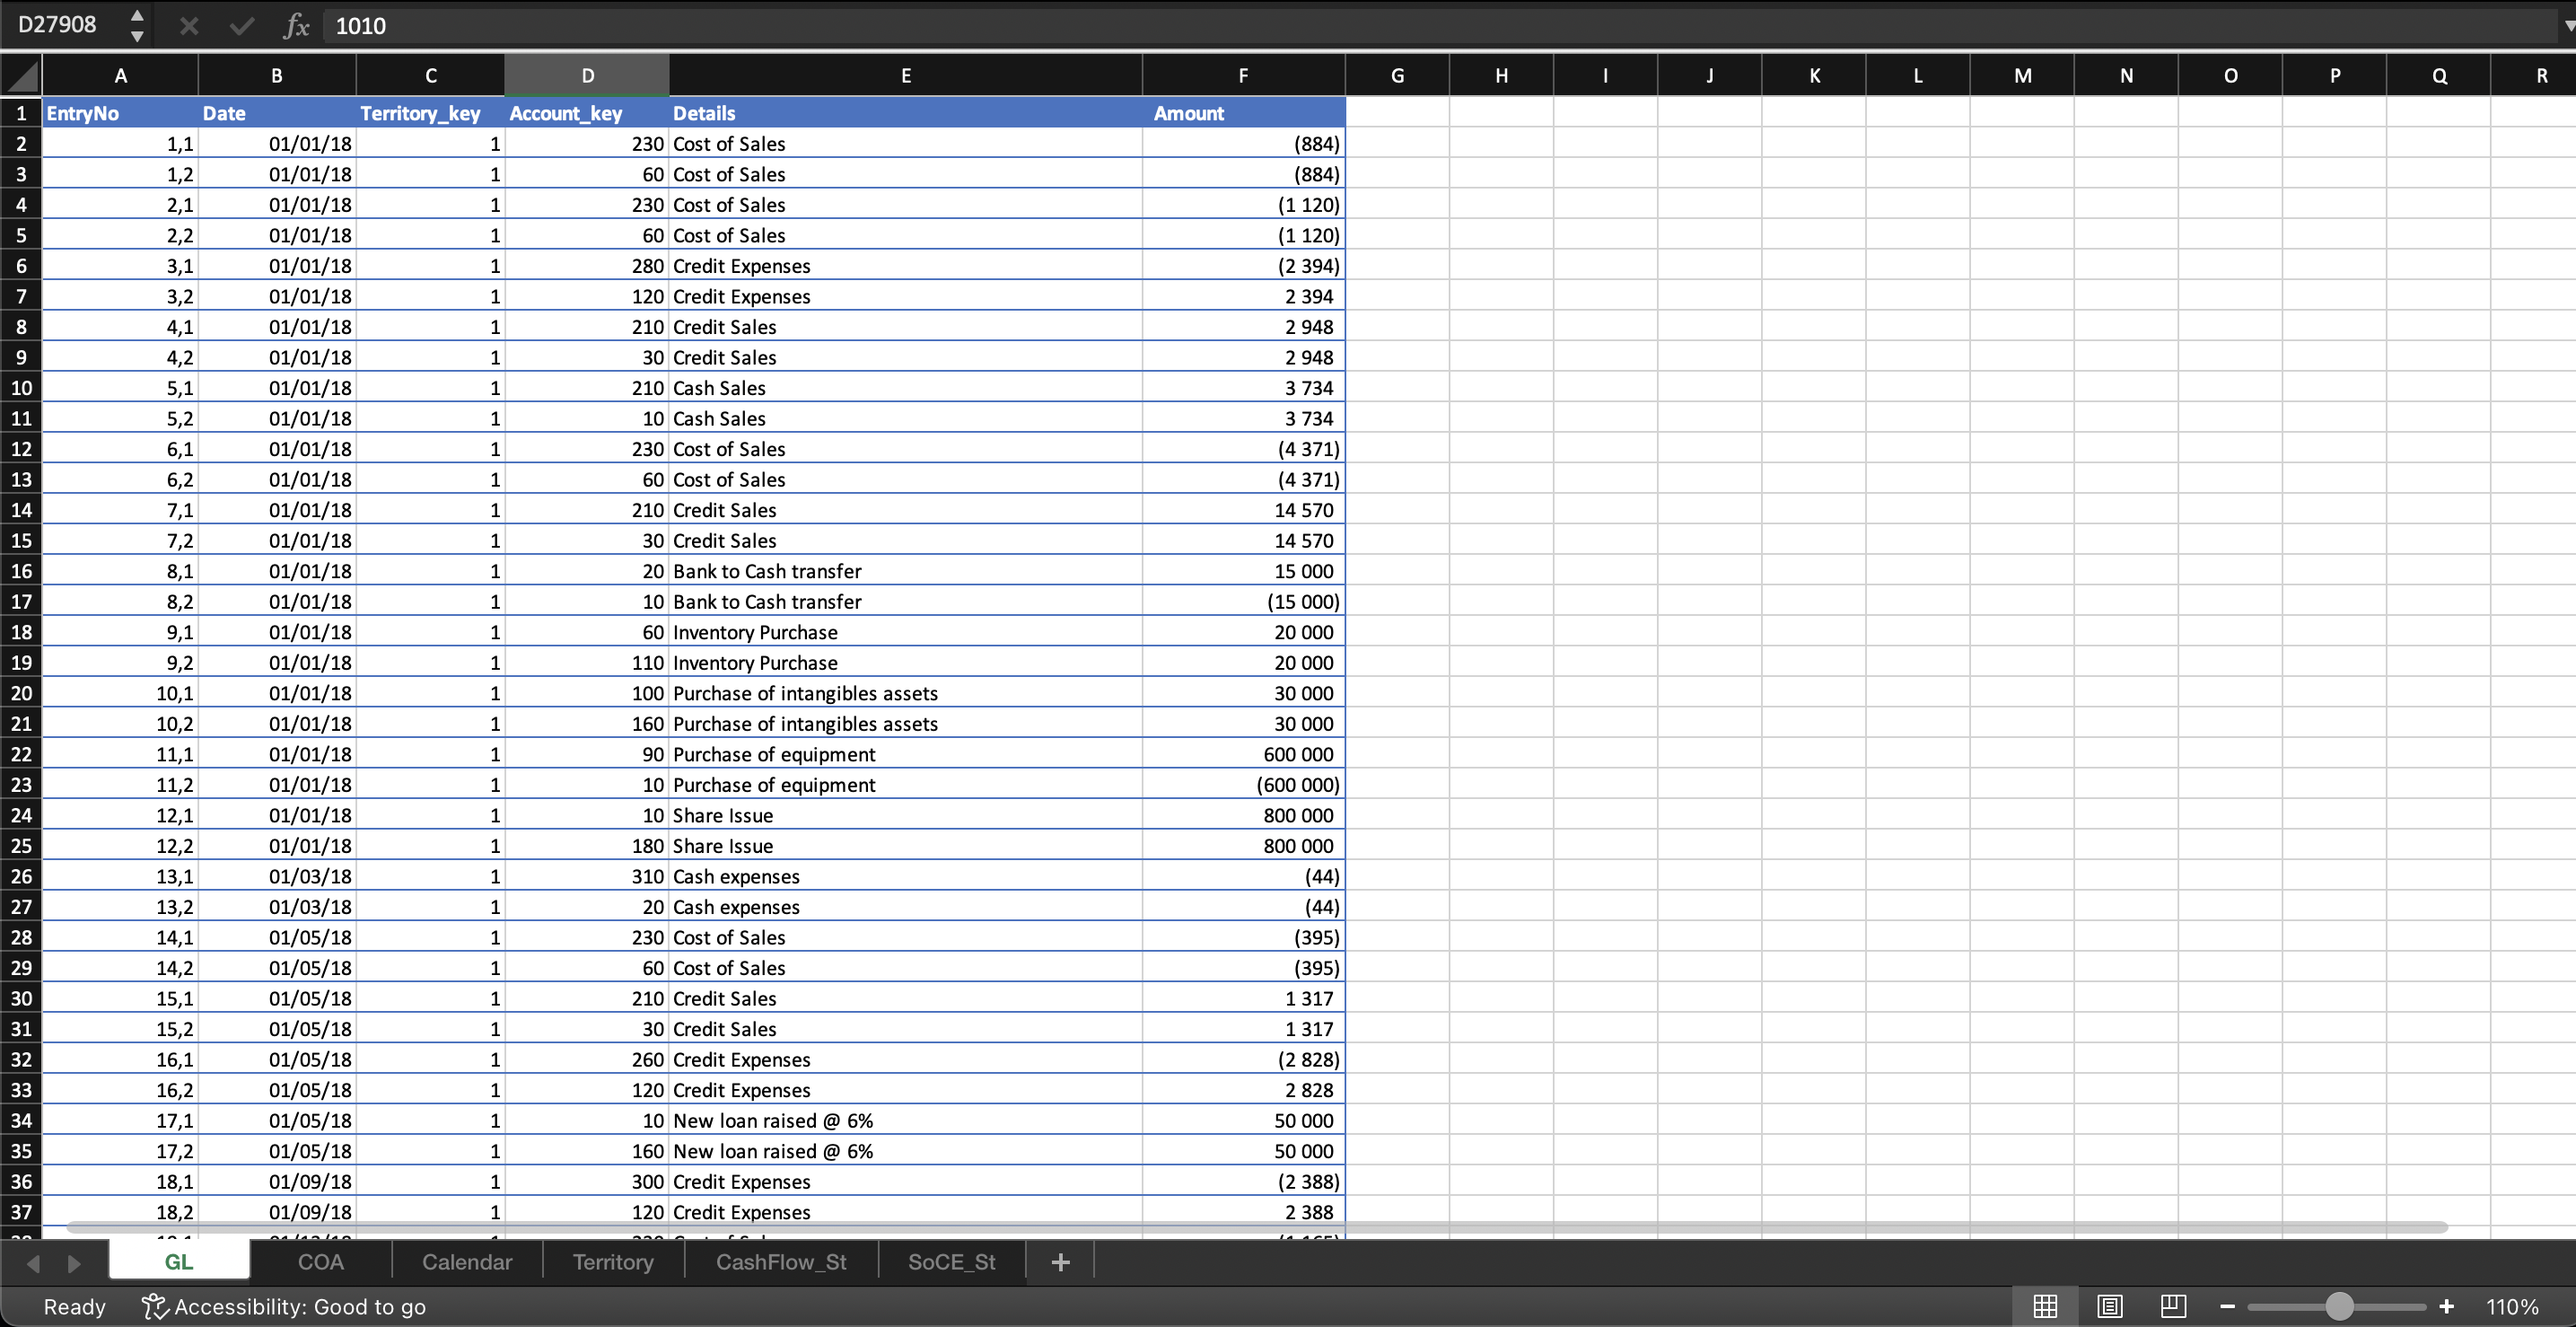Viewport: 2576px width, 1327px height.
Task: Click the amount (600 000) cell
Action: click(x=1243, y=785)
